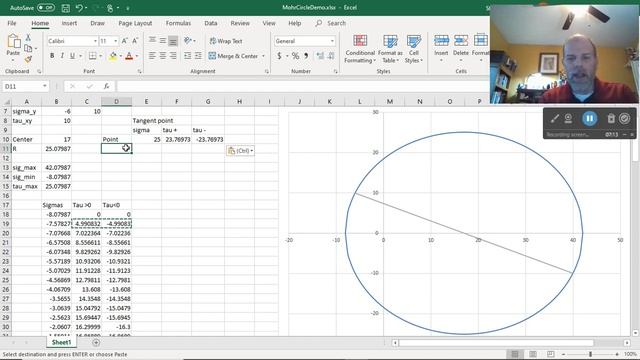Toggle Bold formatting
This screenshot has height=360, width=640.
click(52, 56)
